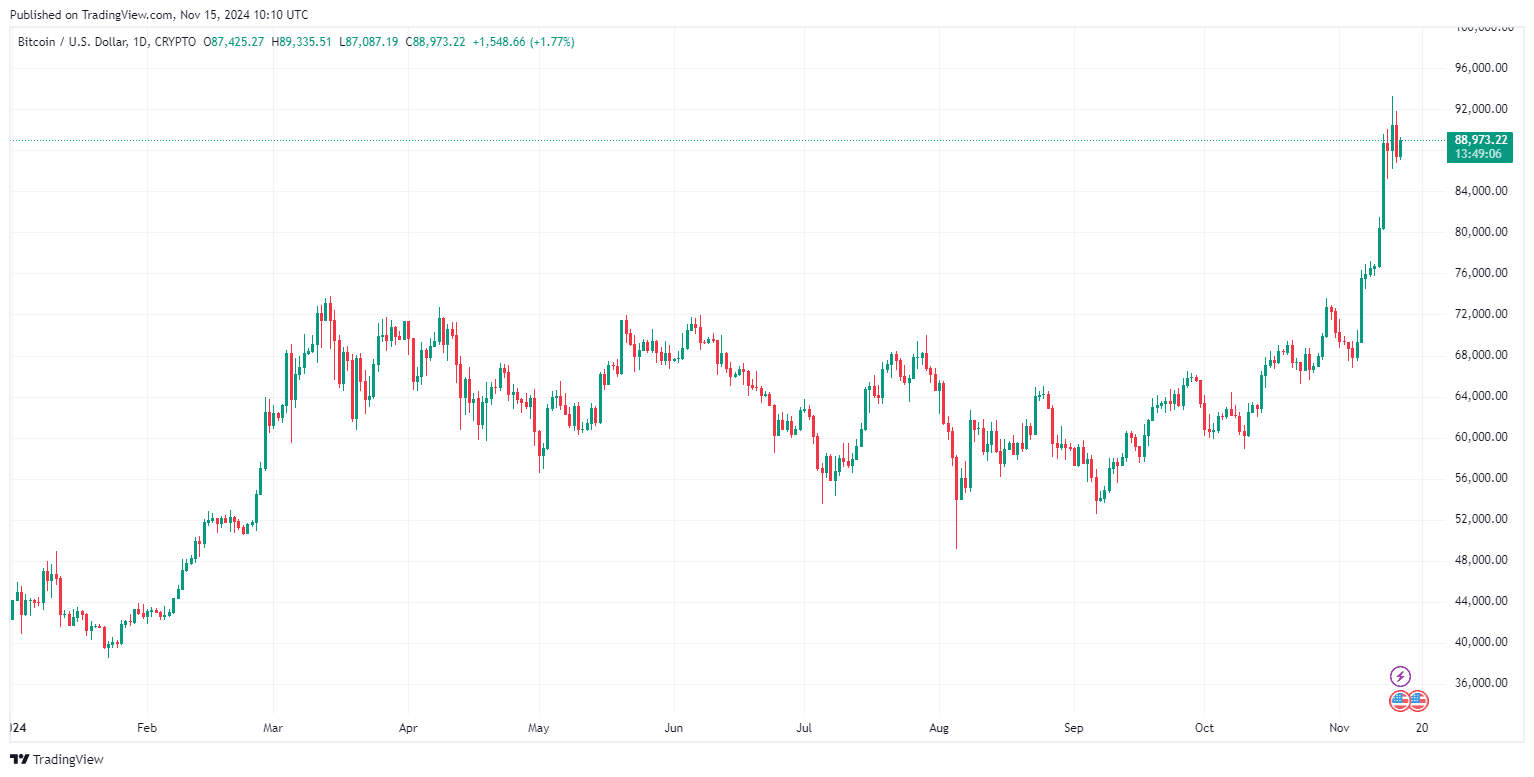Click the 1D interval label in header
Viewport: 1534px width, 777px height.
tap(139, 42)
